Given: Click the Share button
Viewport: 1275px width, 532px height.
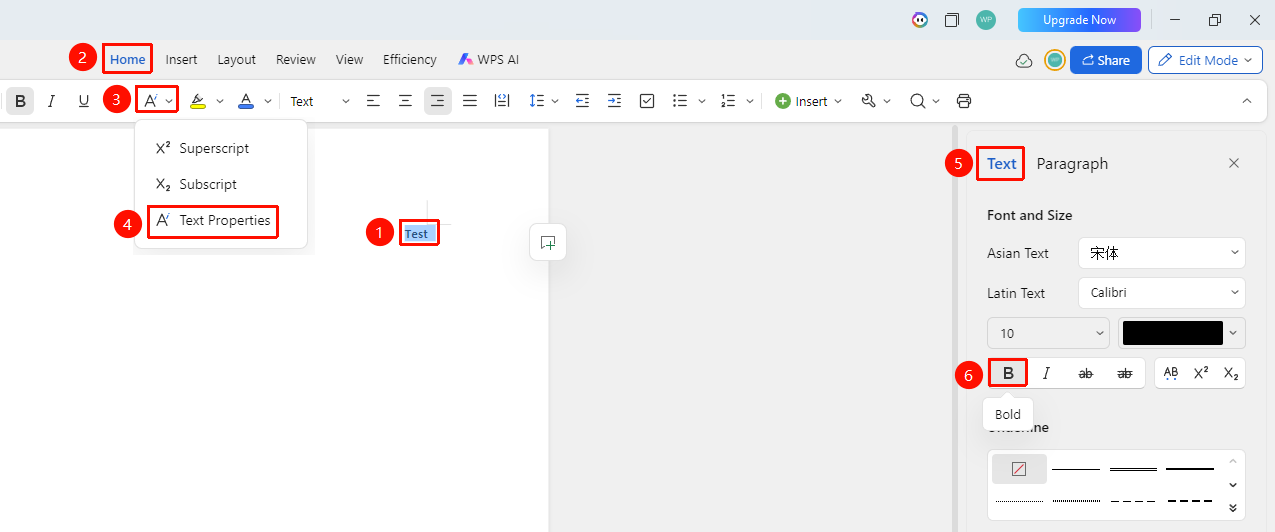Looking at the screenshot, I should coord(1106,60).
